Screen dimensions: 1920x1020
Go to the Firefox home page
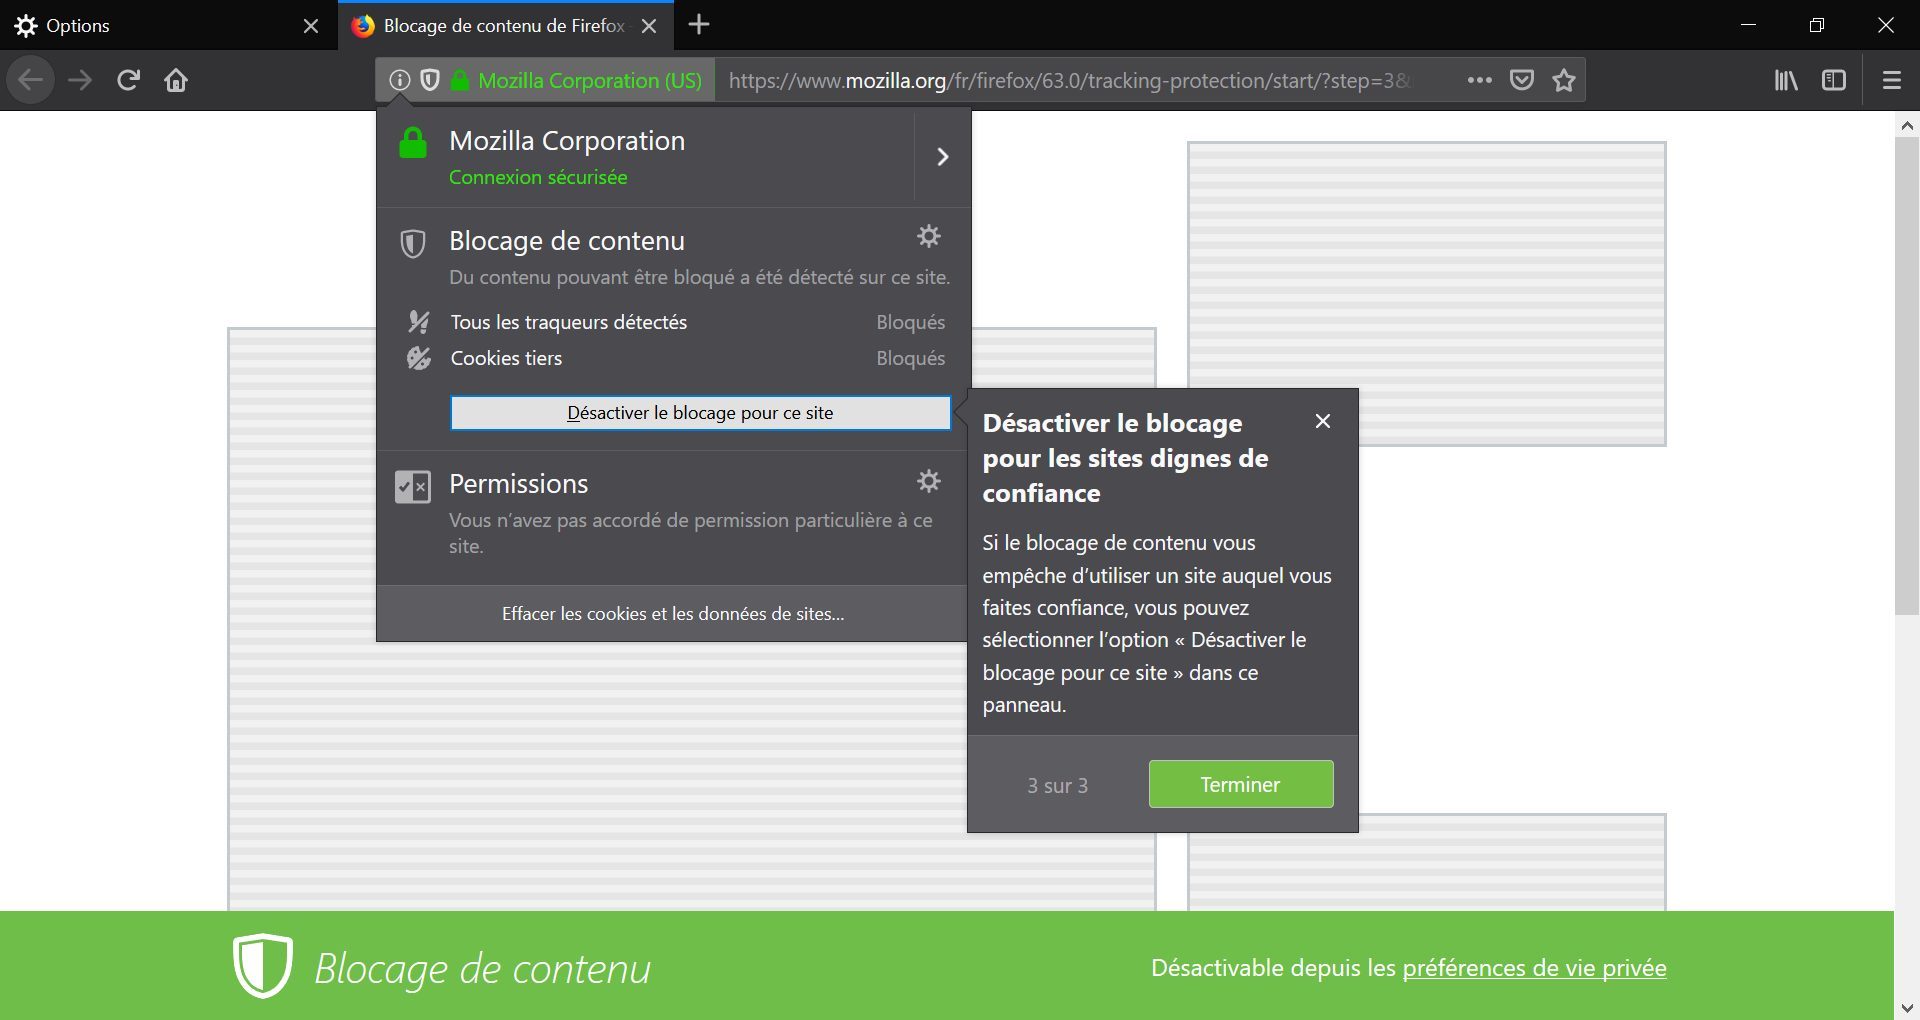176,80
